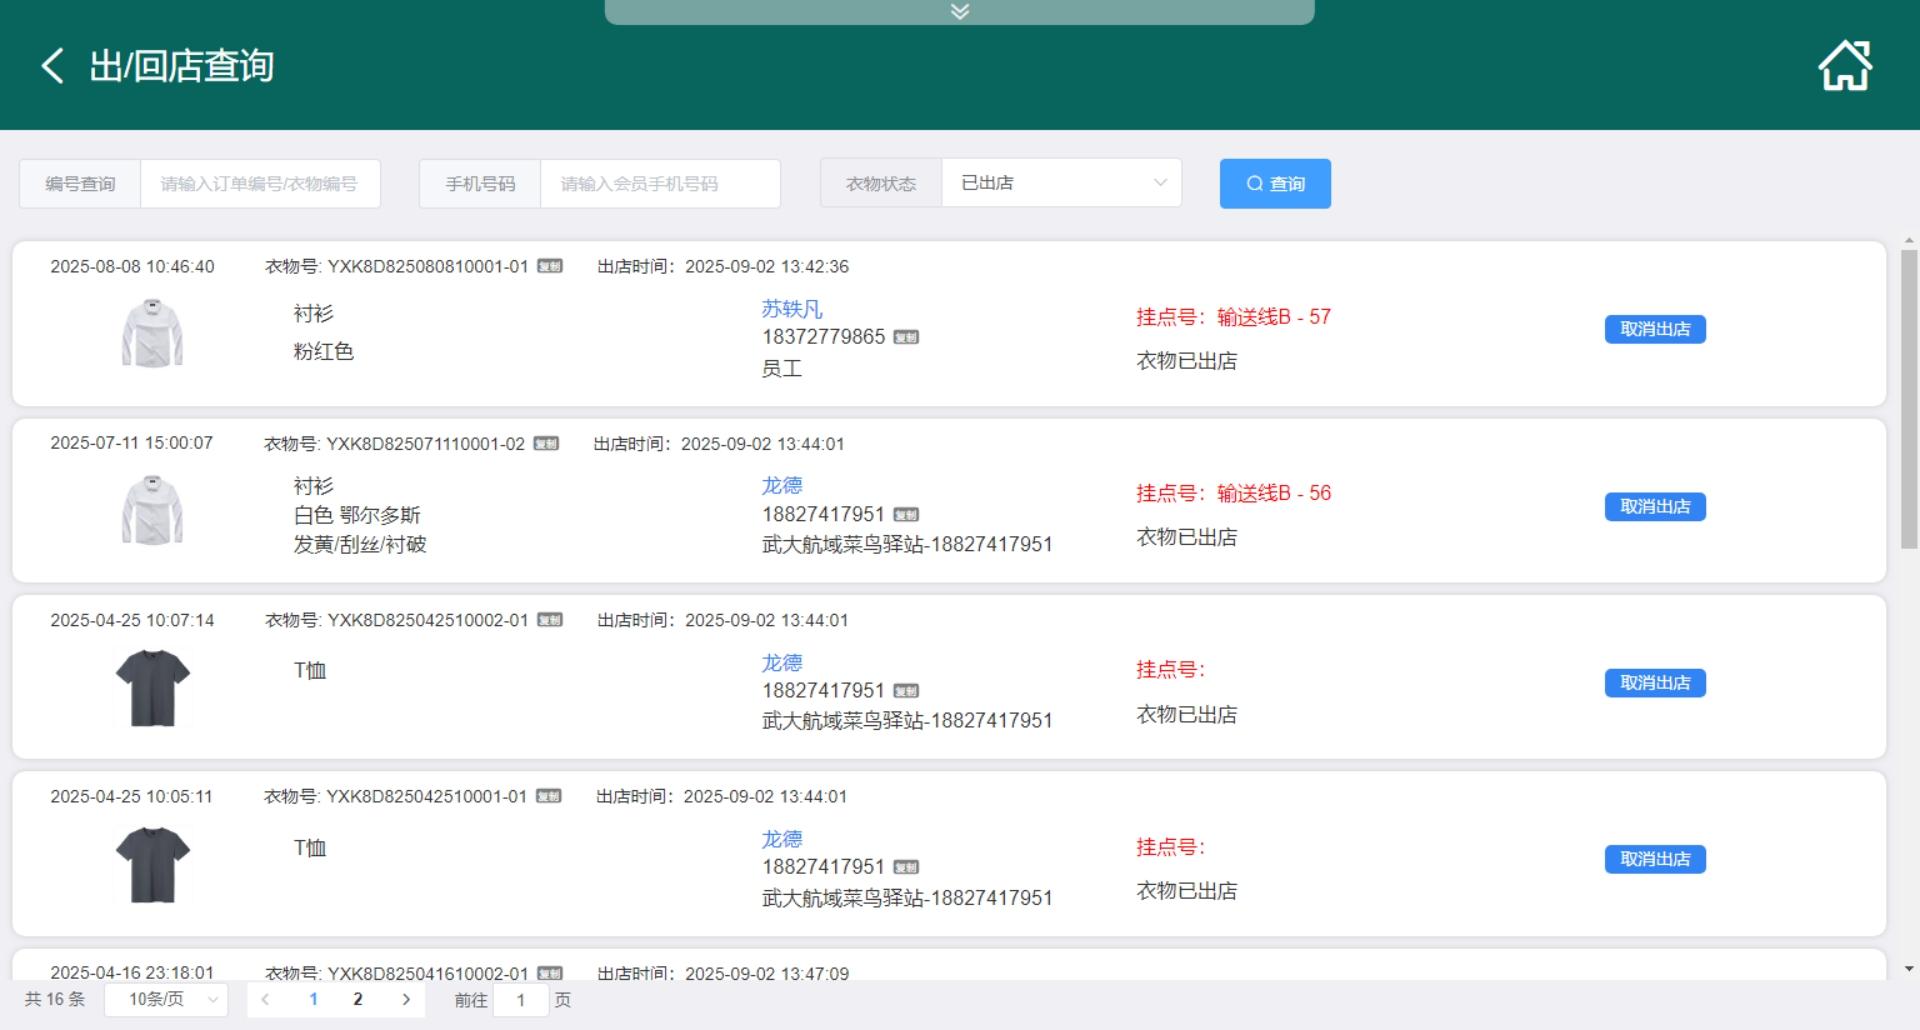
Task: Click the 编号查询 input field
Action: (x=260, y=184)
